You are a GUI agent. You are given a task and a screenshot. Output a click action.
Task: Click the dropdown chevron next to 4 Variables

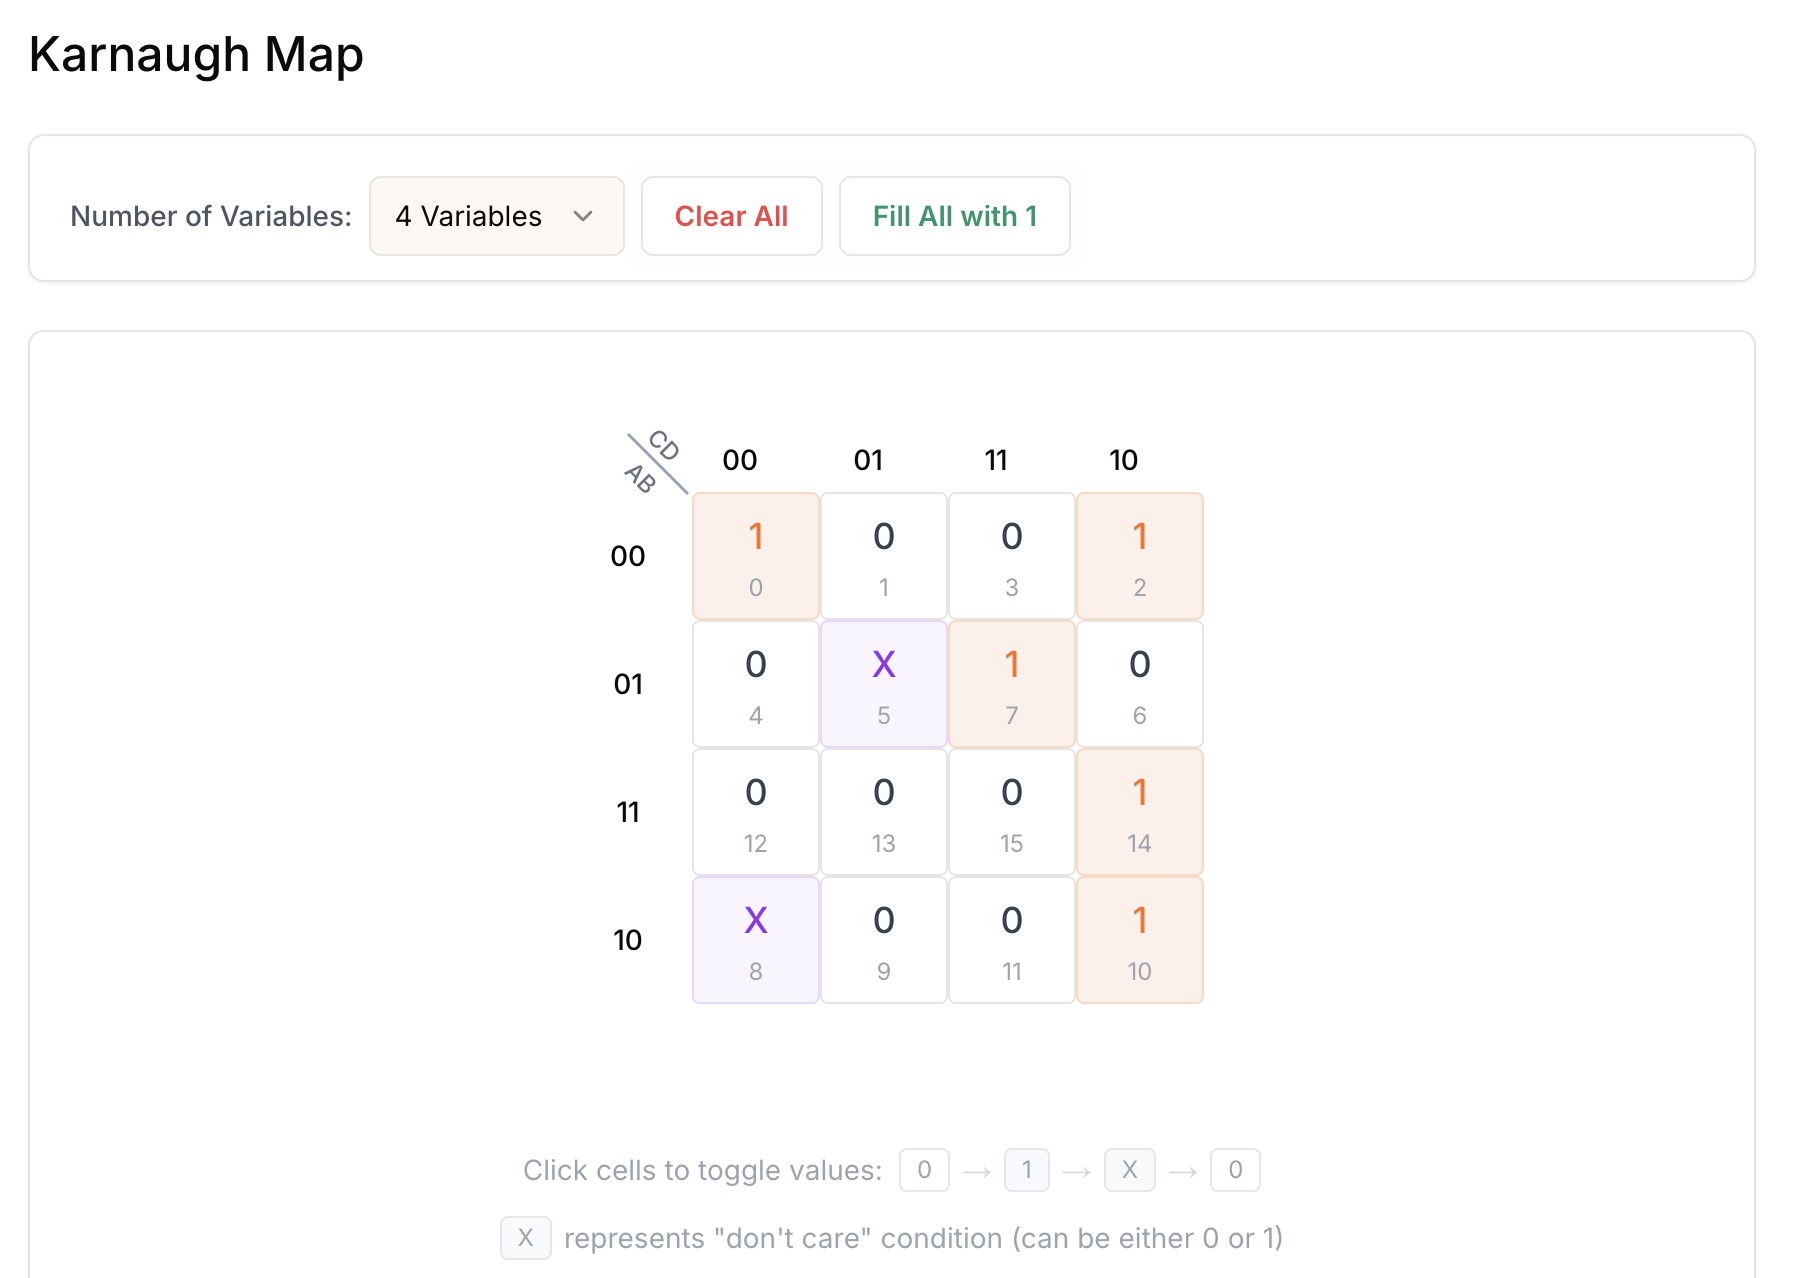tap(583, 216)
